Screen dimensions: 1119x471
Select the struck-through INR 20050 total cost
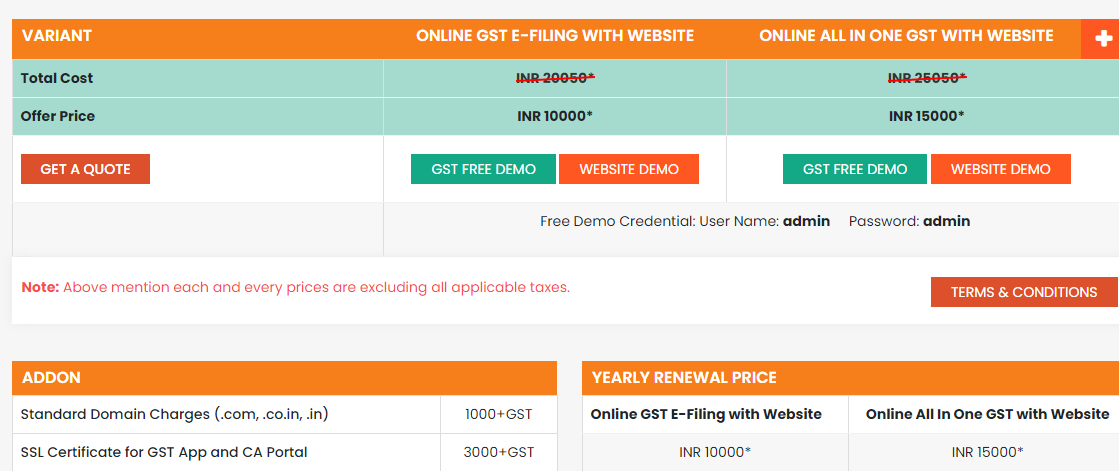click(x=555, y=78)
